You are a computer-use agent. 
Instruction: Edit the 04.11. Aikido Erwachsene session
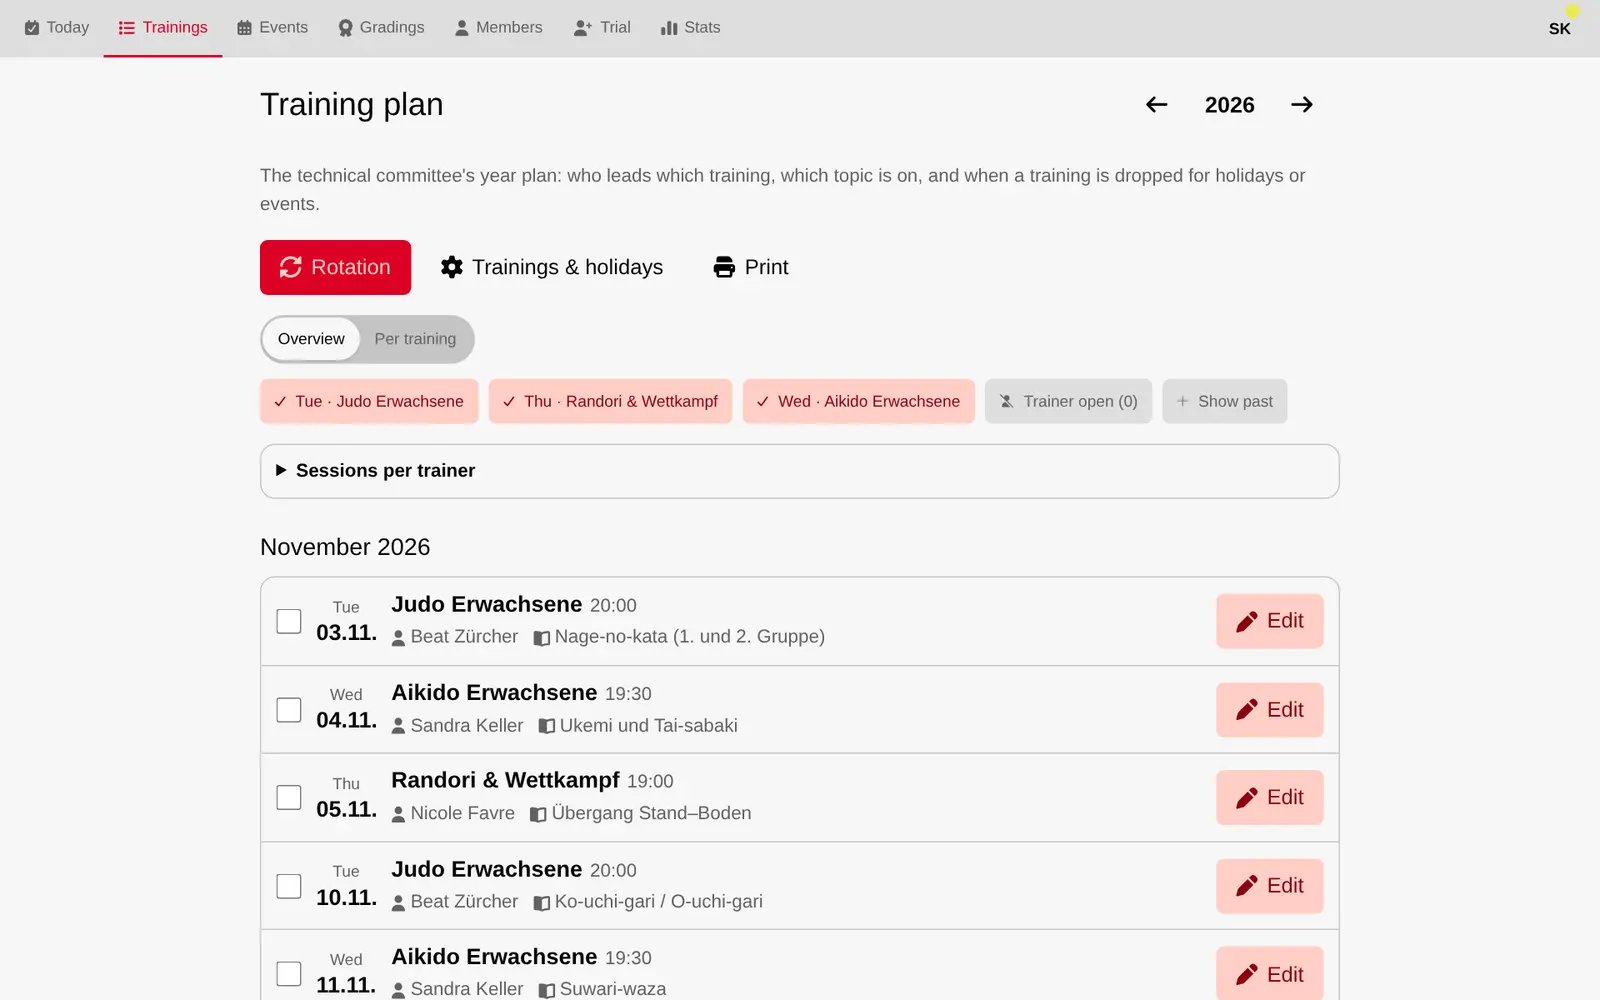coord(1270,710)
